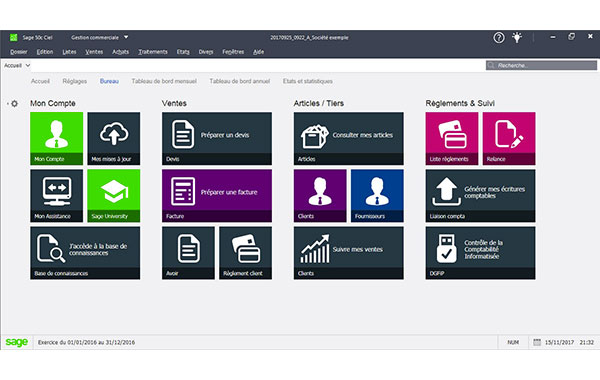The width and height of the screenshot is (600, 380).
Task: Click the Sage 50c Ciel logo
Action: click(13, 38)
